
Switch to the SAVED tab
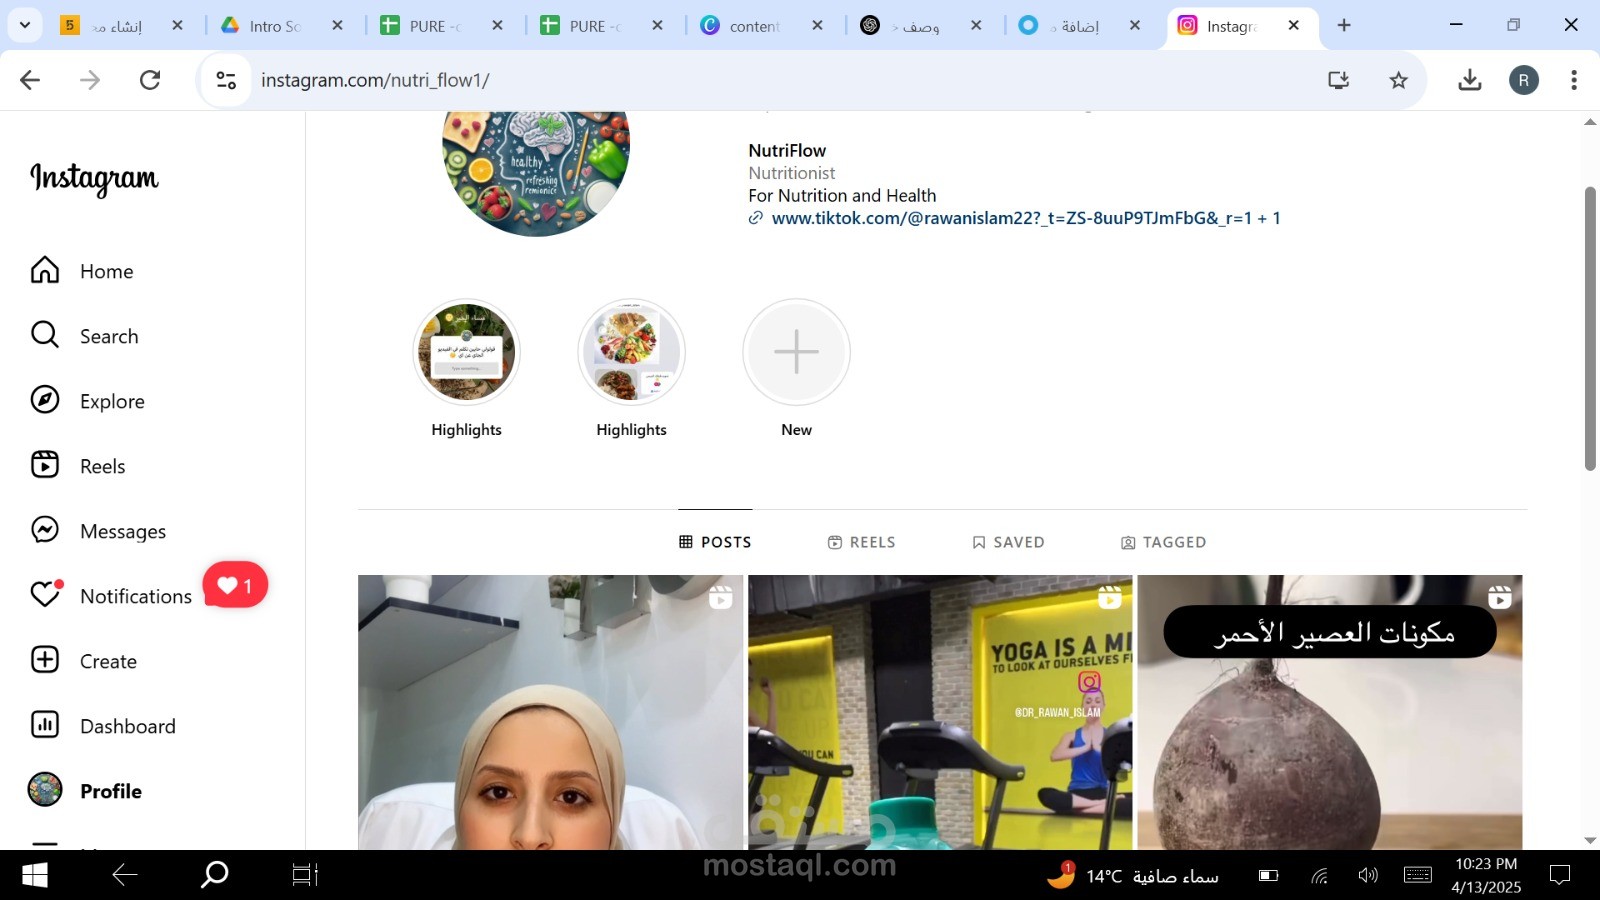pos(1008,541)
